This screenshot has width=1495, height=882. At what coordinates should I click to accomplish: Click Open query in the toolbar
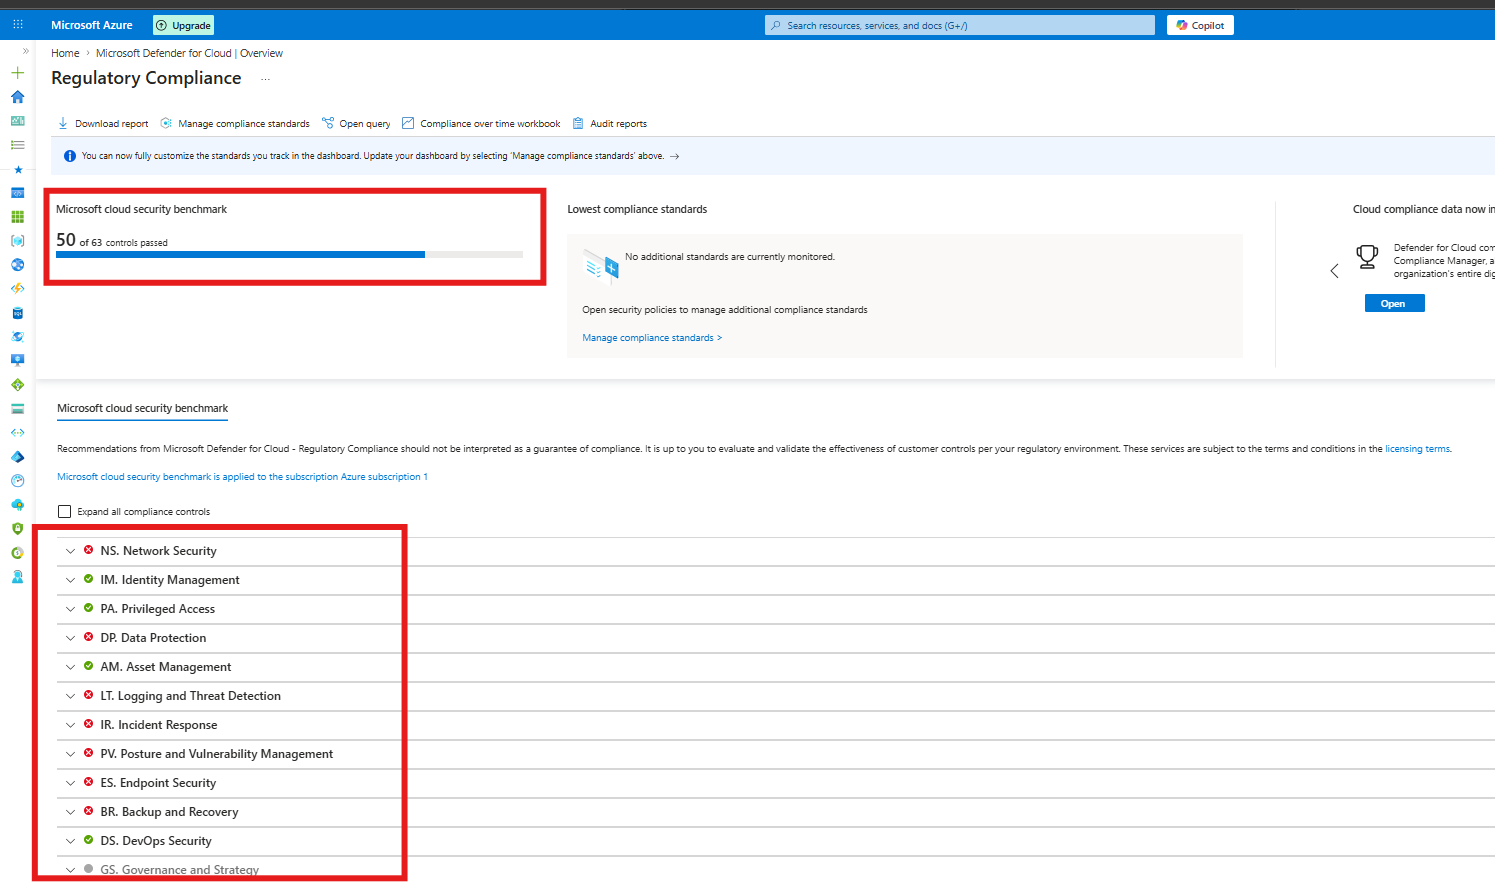(356, 124)
